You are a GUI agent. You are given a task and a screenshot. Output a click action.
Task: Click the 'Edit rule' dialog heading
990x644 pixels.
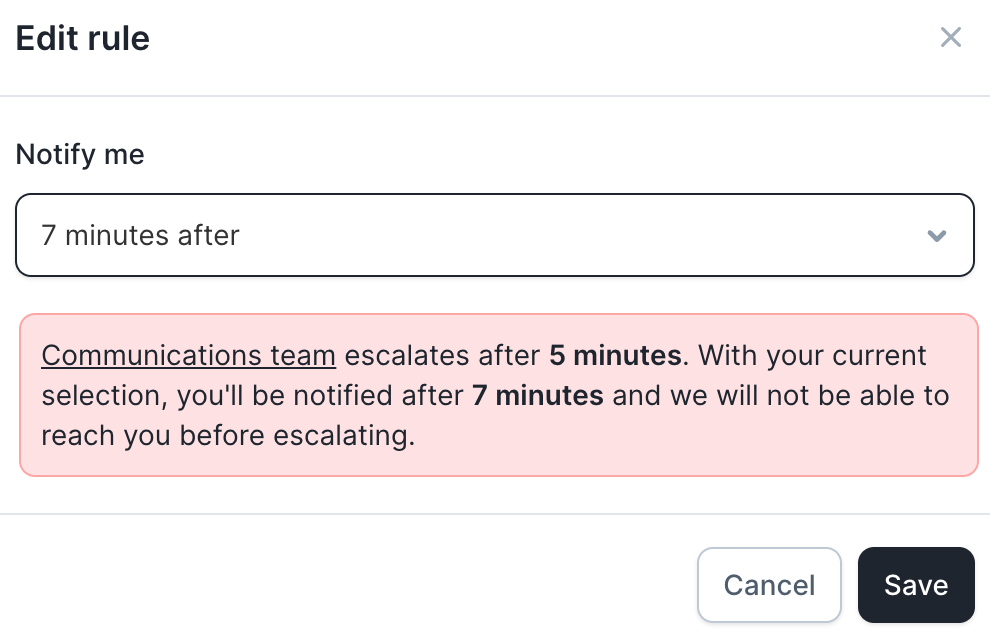(83, 39)
